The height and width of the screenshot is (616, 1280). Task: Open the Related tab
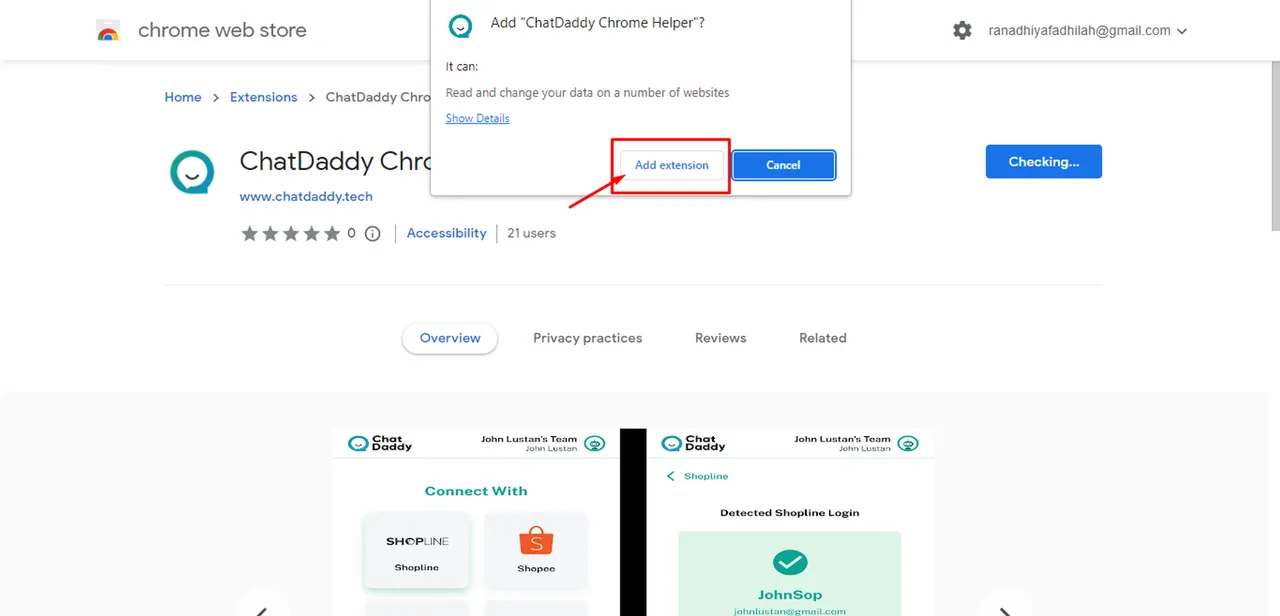click(x=823, y=338)
